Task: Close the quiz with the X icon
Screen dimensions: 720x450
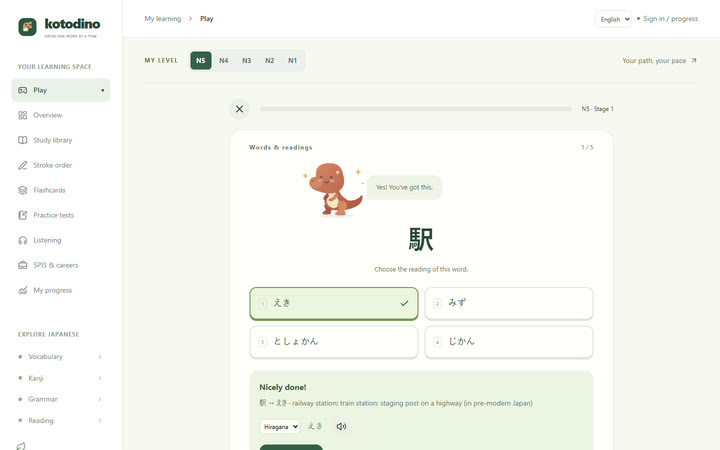Action: 239,109
